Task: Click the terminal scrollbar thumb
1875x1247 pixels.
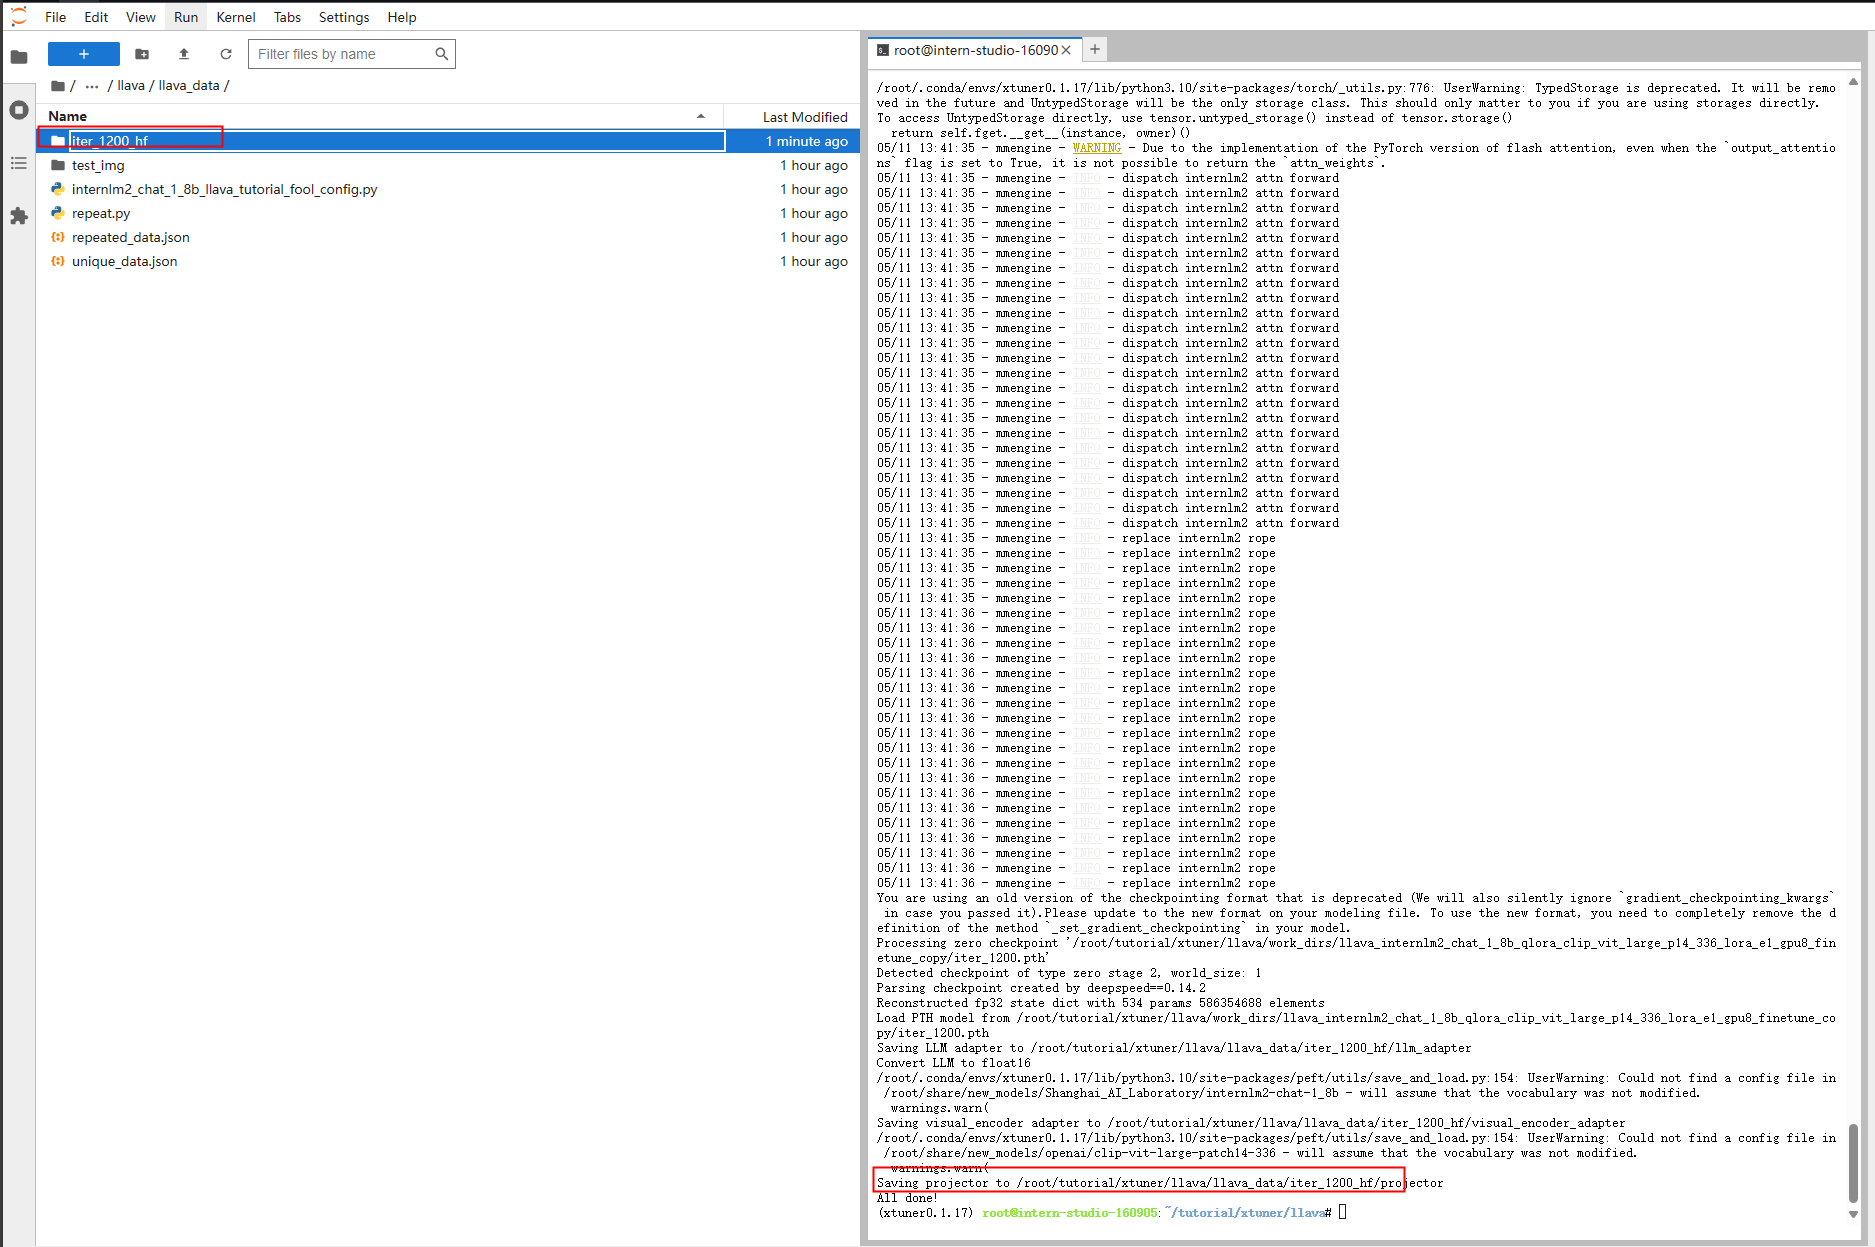Action: [x=1853, y=1162]
